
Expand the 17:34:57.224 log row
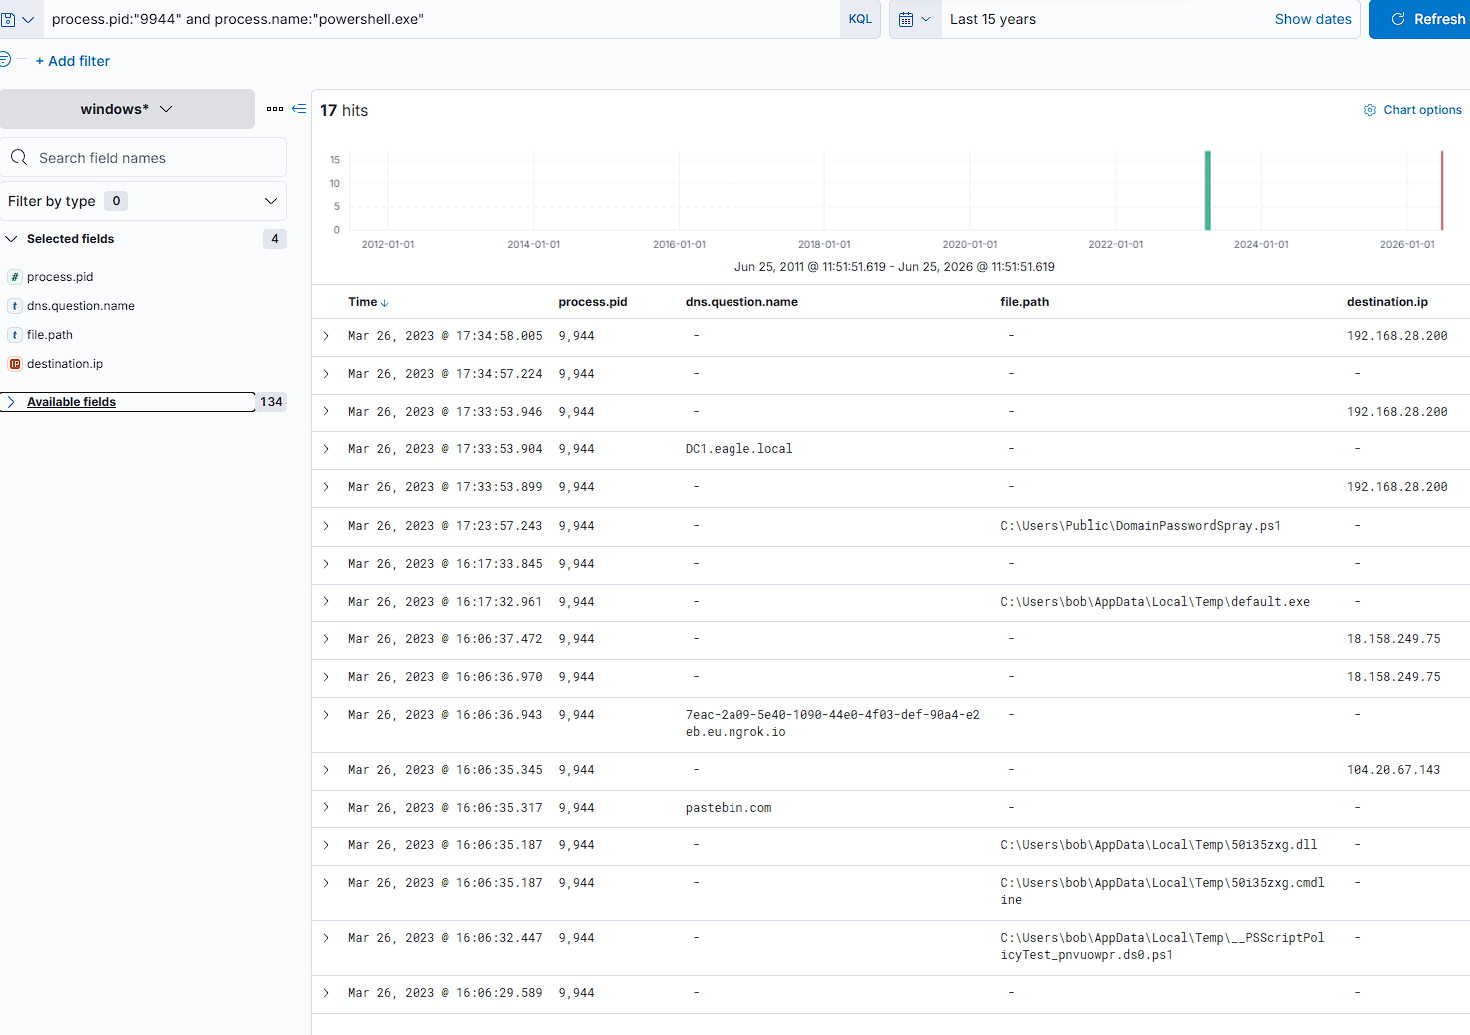click(x=326, y=374)
